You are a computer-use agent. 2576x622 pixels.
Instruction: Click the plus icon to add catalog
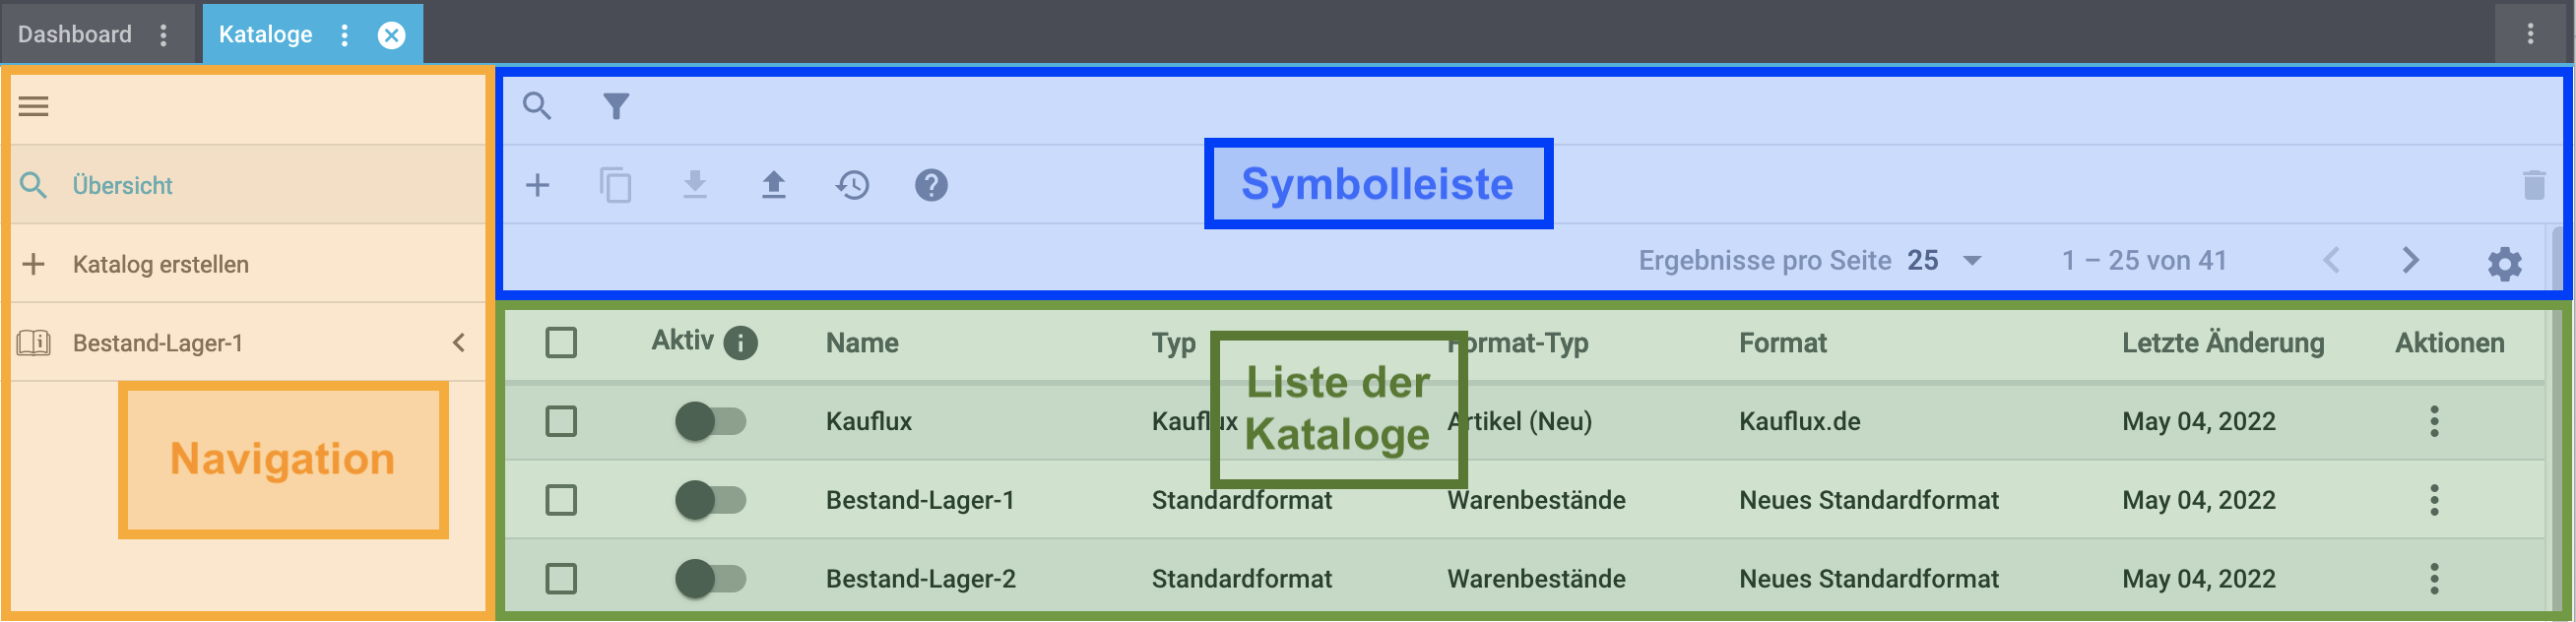pos(537,185)
